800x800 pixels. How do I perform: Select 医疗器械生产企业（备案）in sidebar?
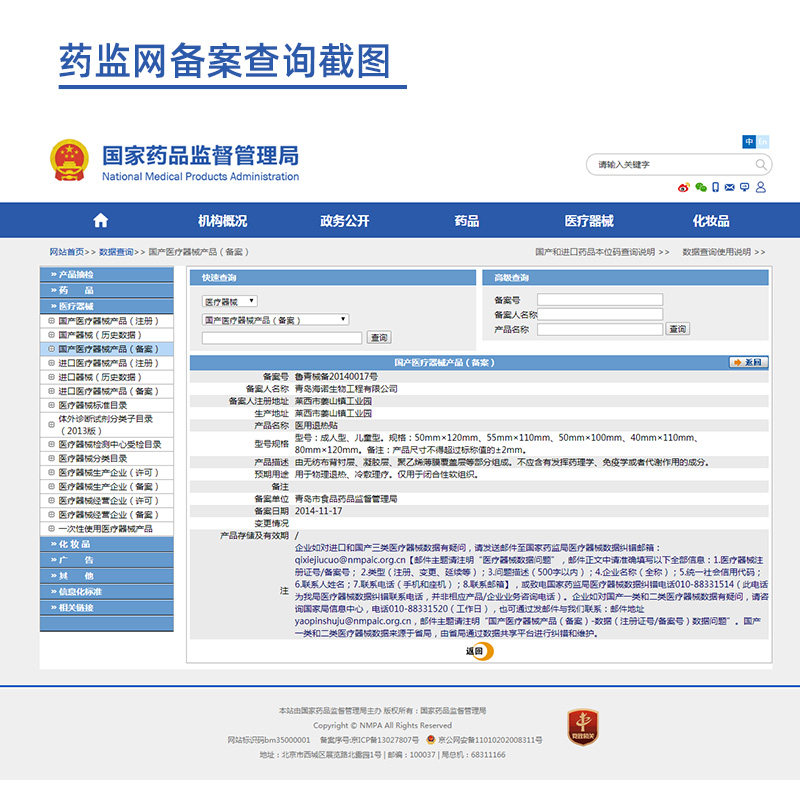point(107,487)
